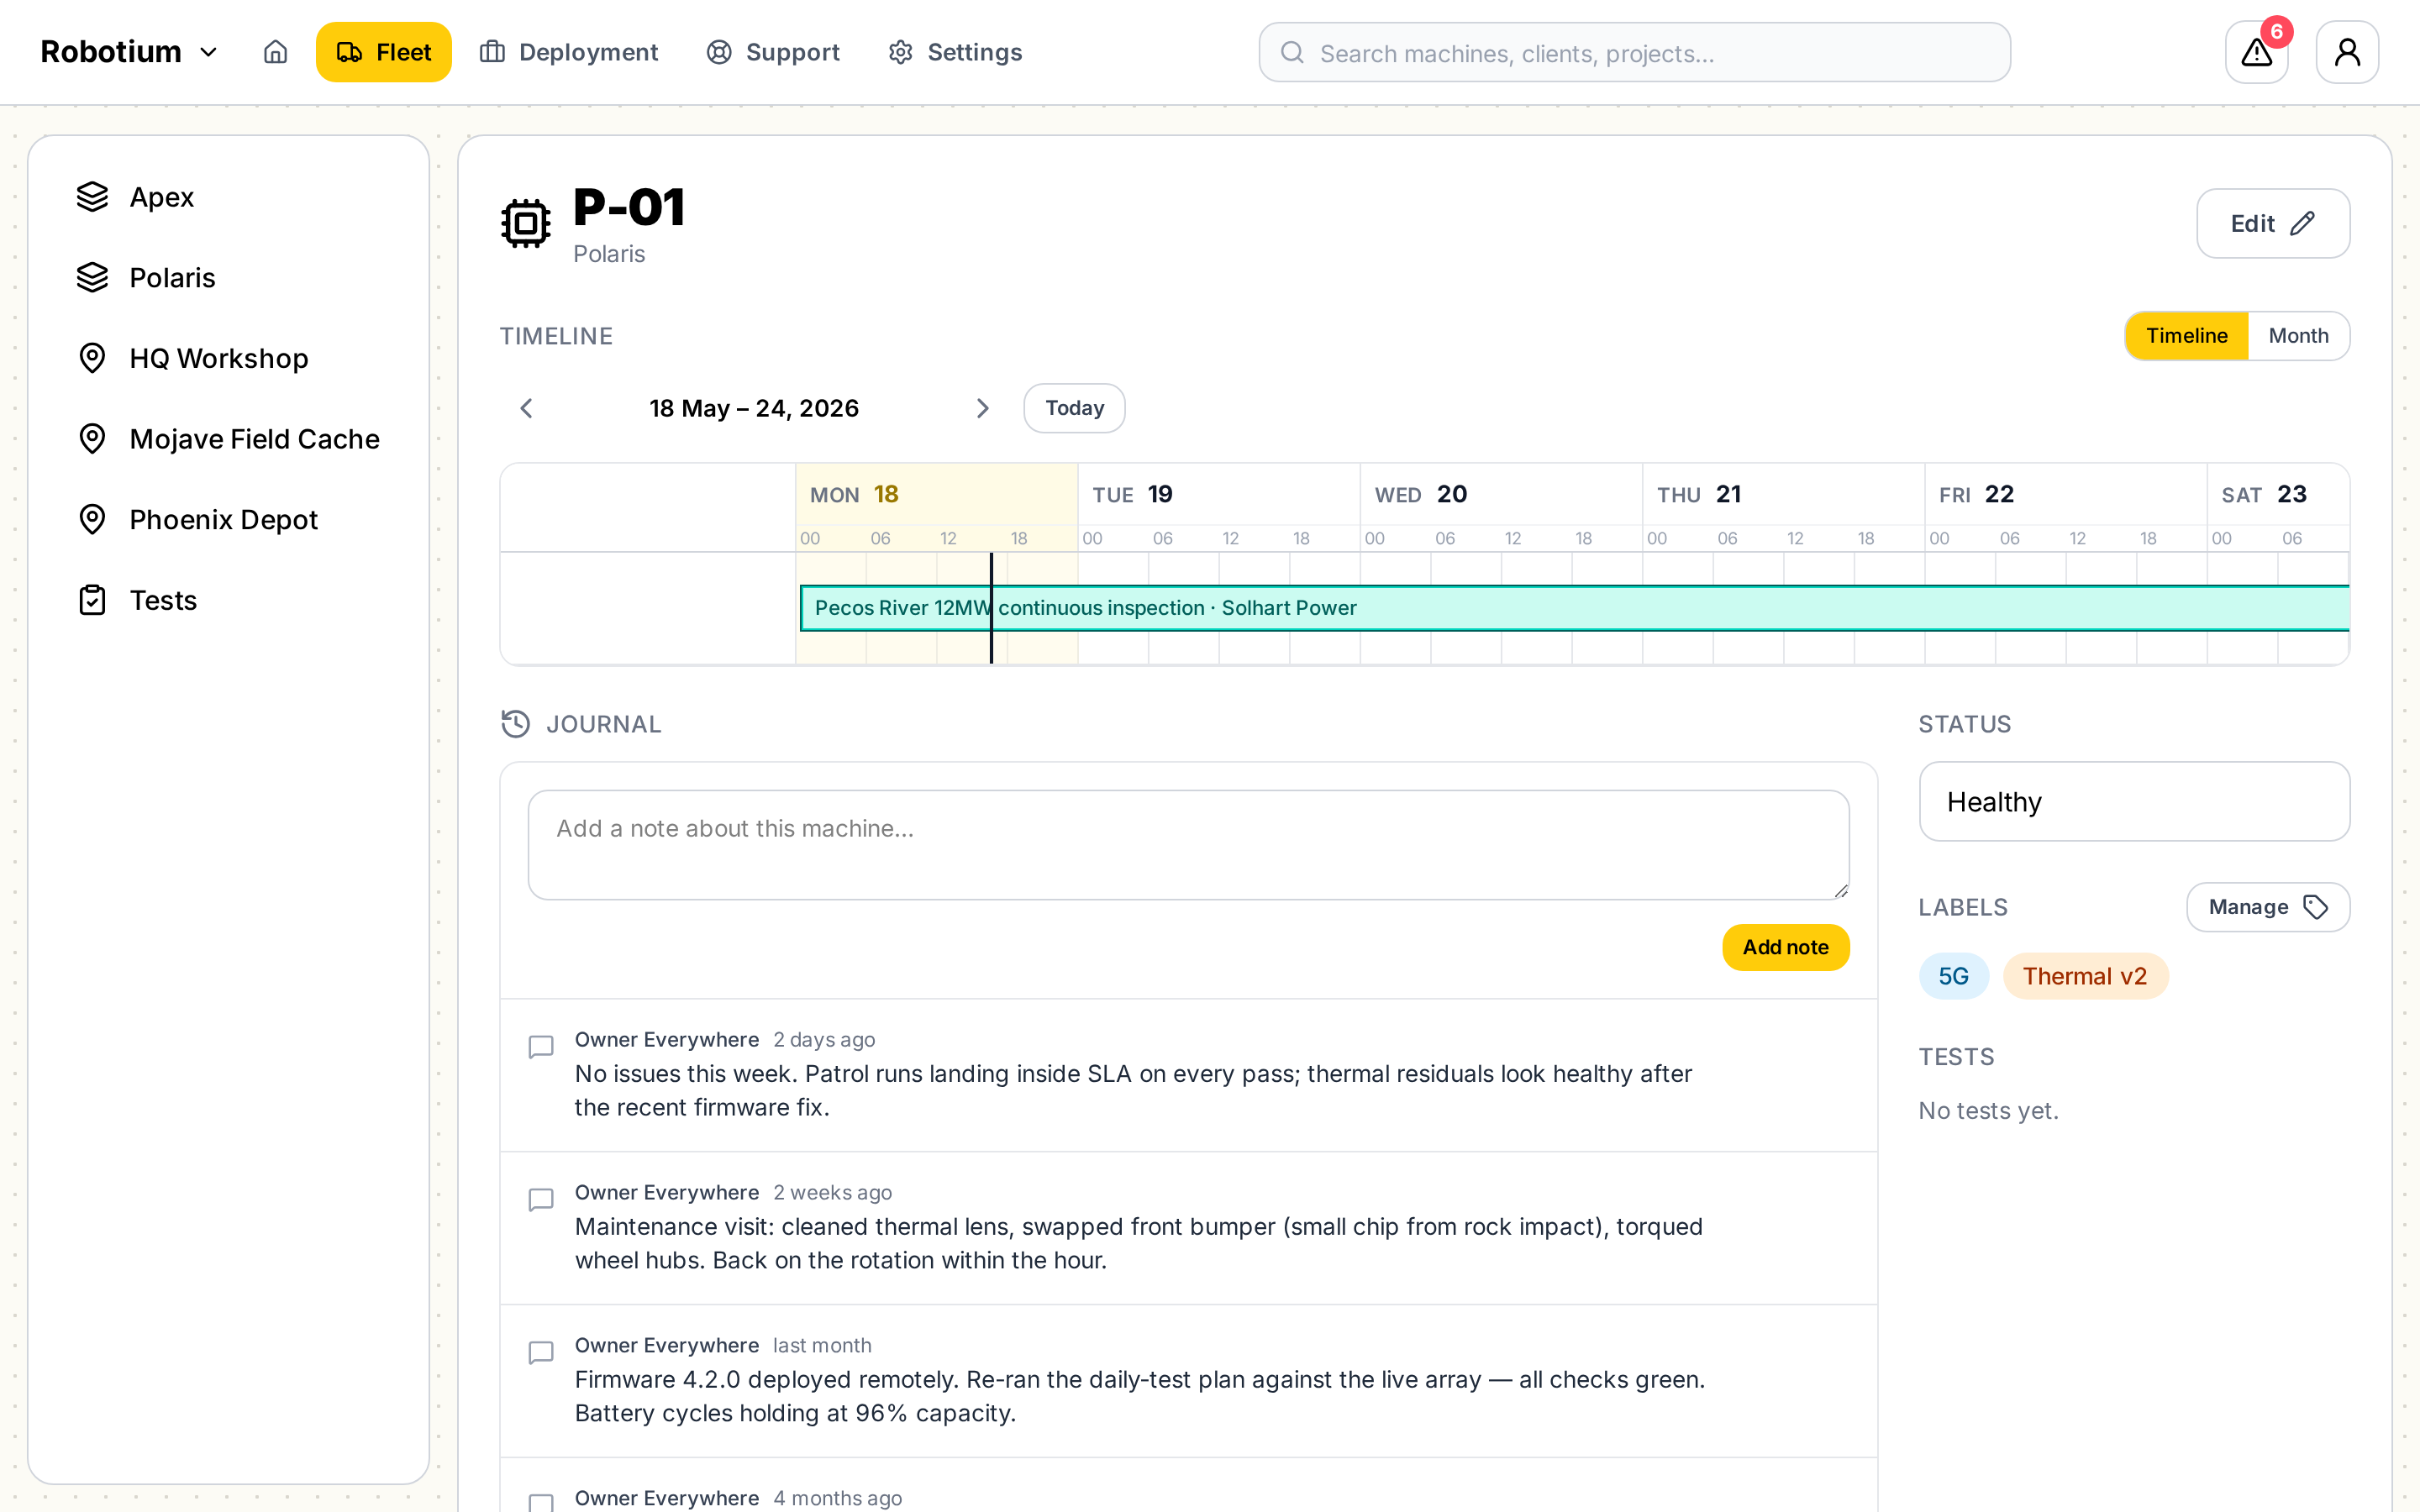
Task: Click the '4 months ago' timestamp
Action: pos(837,1498)
